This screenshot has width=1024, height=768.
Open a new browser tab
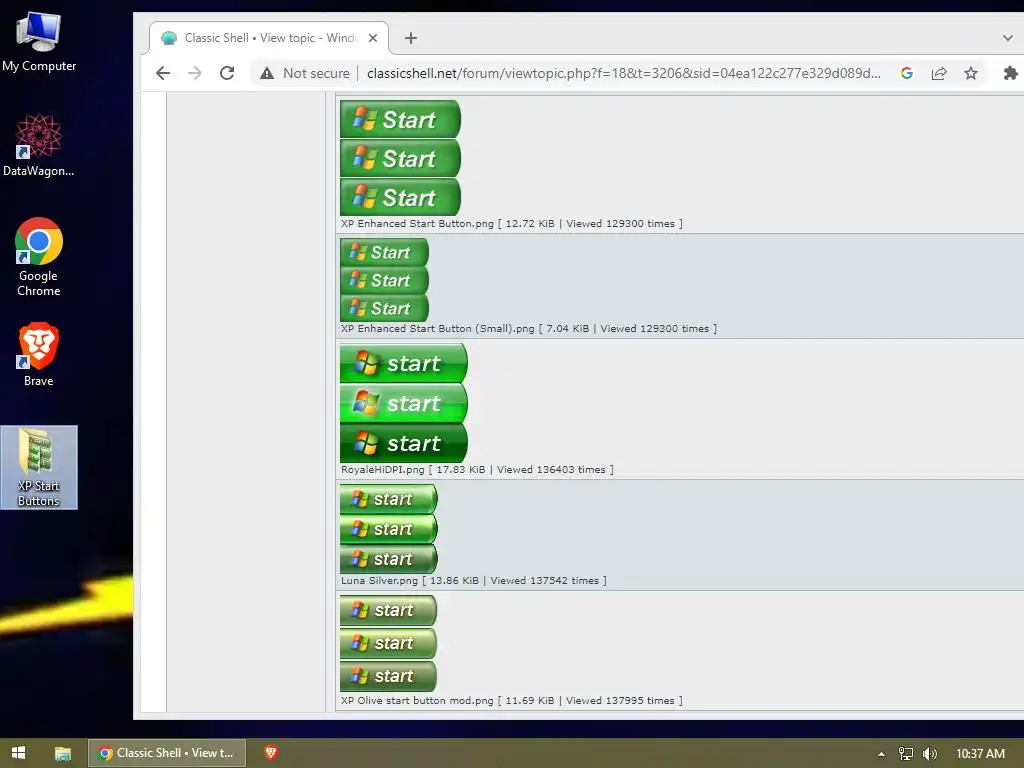coord(411,38)
